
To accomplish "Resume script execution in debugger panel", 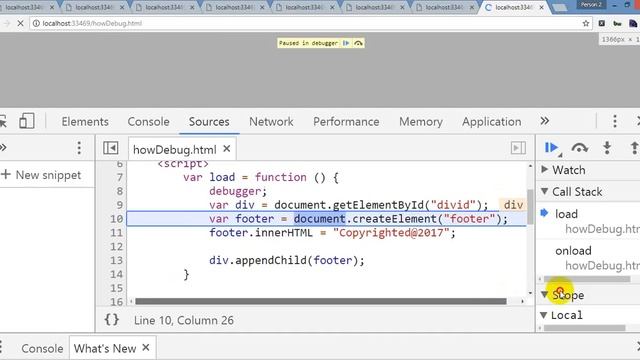I will point(551,147).
